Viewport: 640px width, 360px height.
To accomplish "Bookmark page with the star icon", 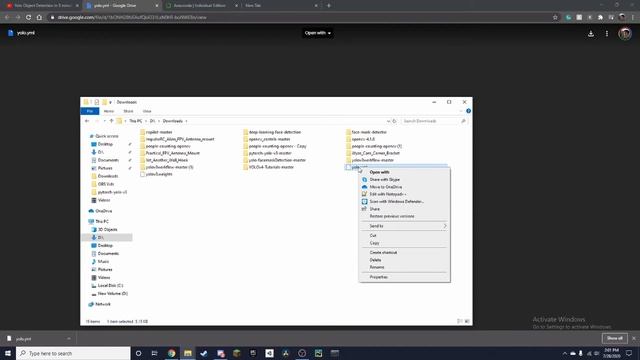I will [555, 17].
